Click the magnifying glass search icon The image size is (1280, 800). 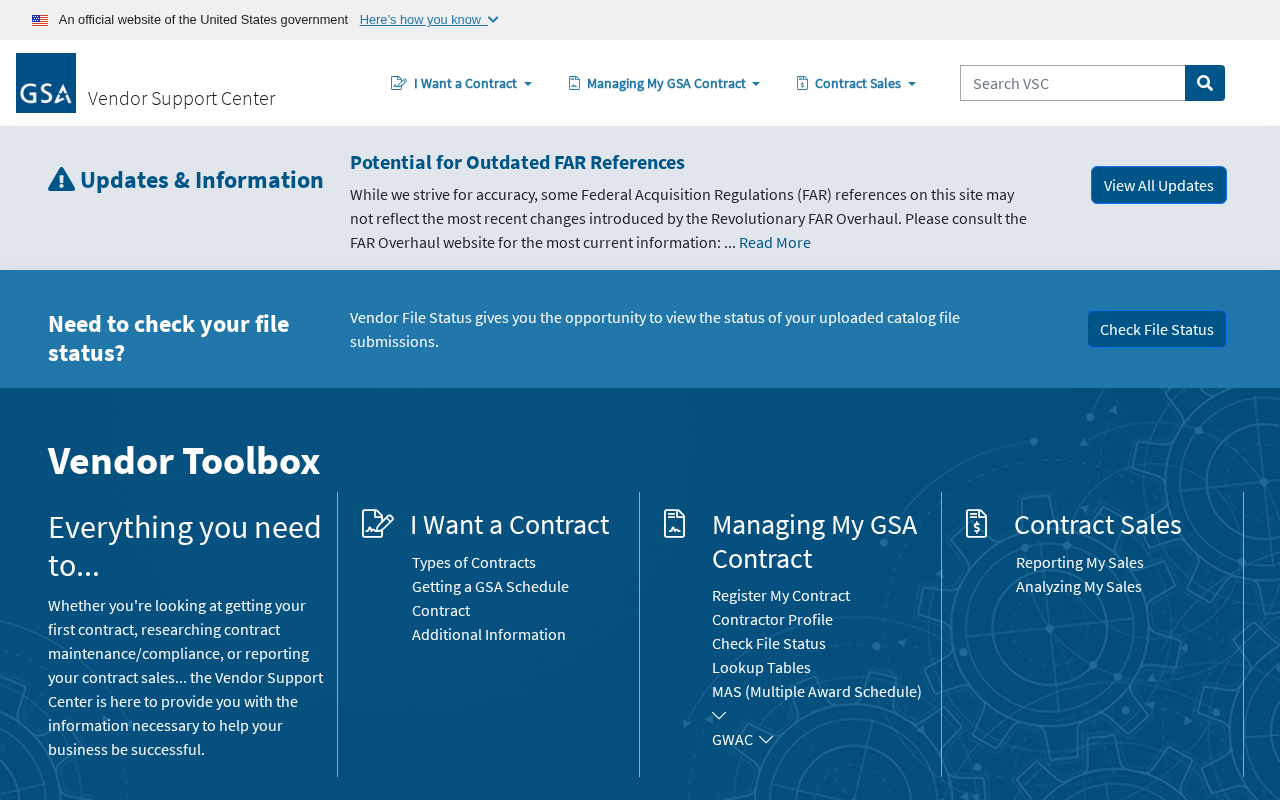[x=1205, y=83]
